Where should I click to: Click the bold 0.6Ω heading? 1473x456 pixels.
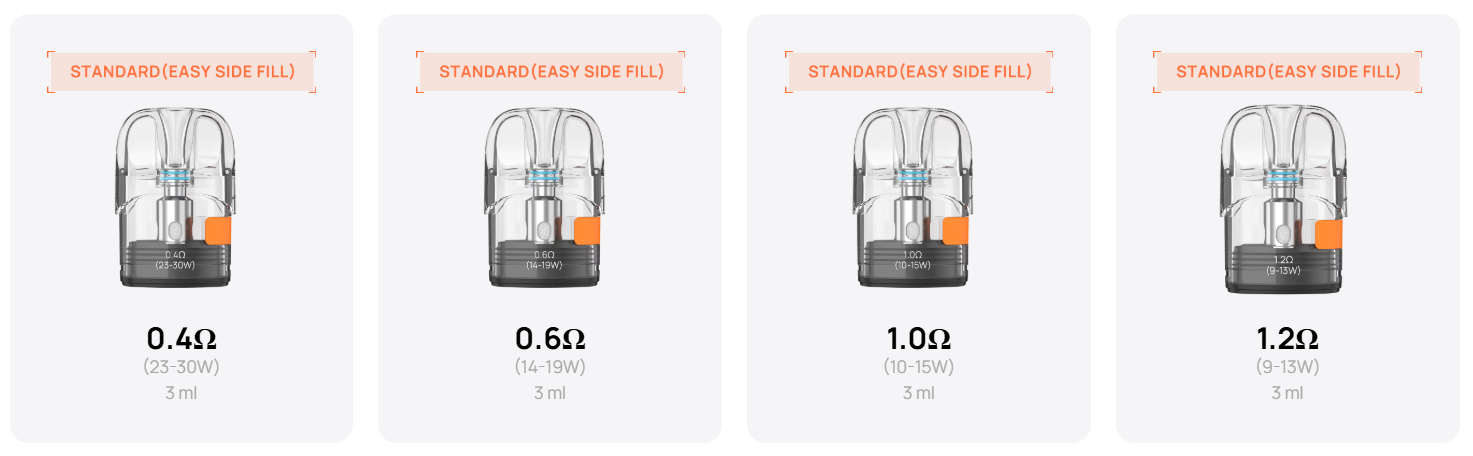[550, 337]
